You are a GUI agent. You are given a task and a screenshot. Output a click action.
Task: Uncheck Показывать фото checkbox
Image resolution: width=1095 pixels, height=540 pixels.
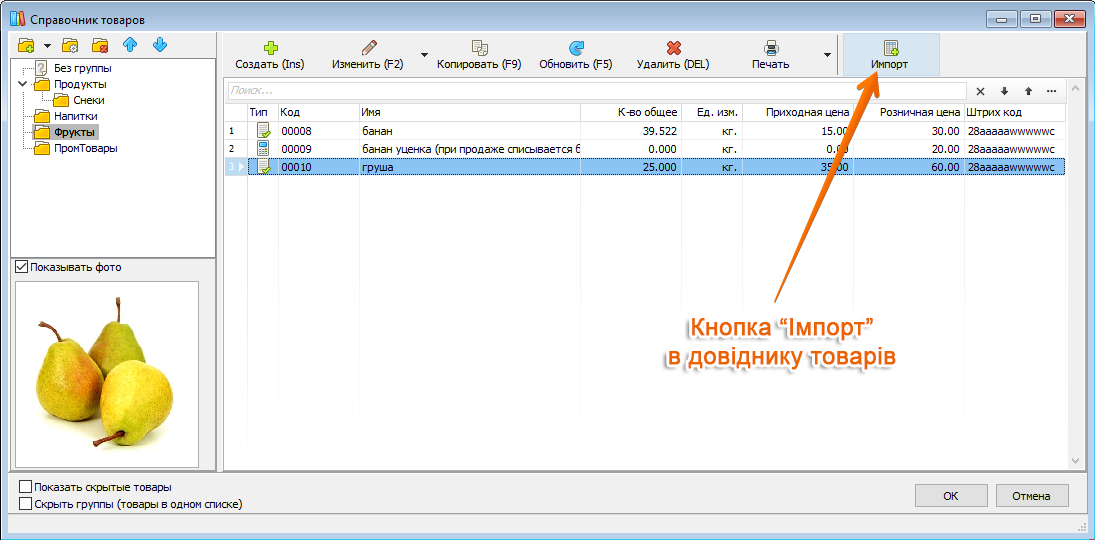click(22, 267)
